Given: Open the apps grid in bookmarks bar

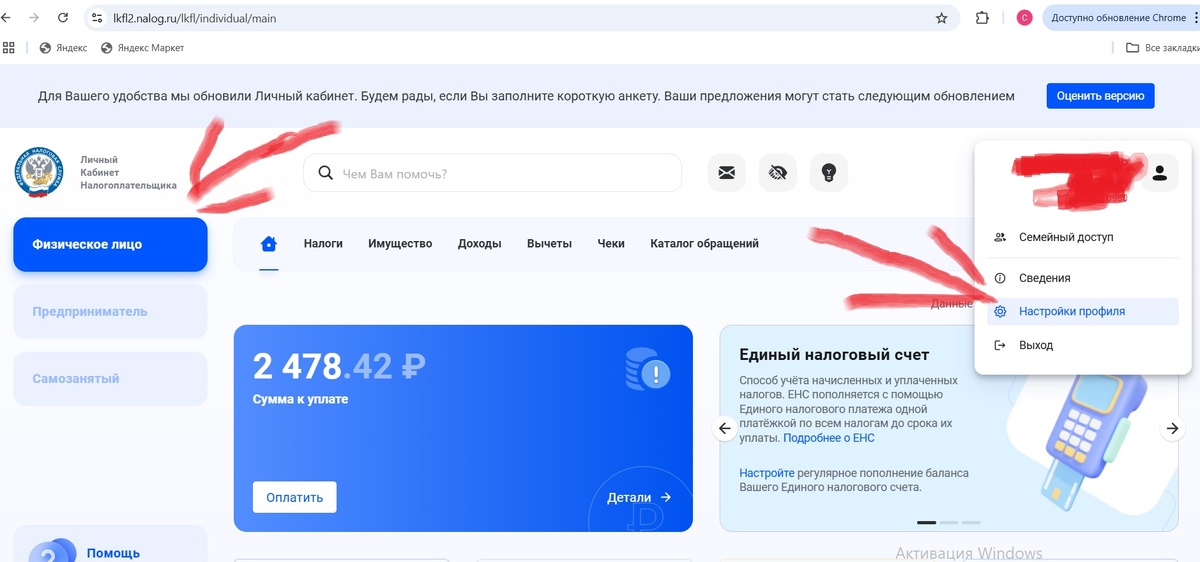Looking at the screenshot, I should click(9, 47).
